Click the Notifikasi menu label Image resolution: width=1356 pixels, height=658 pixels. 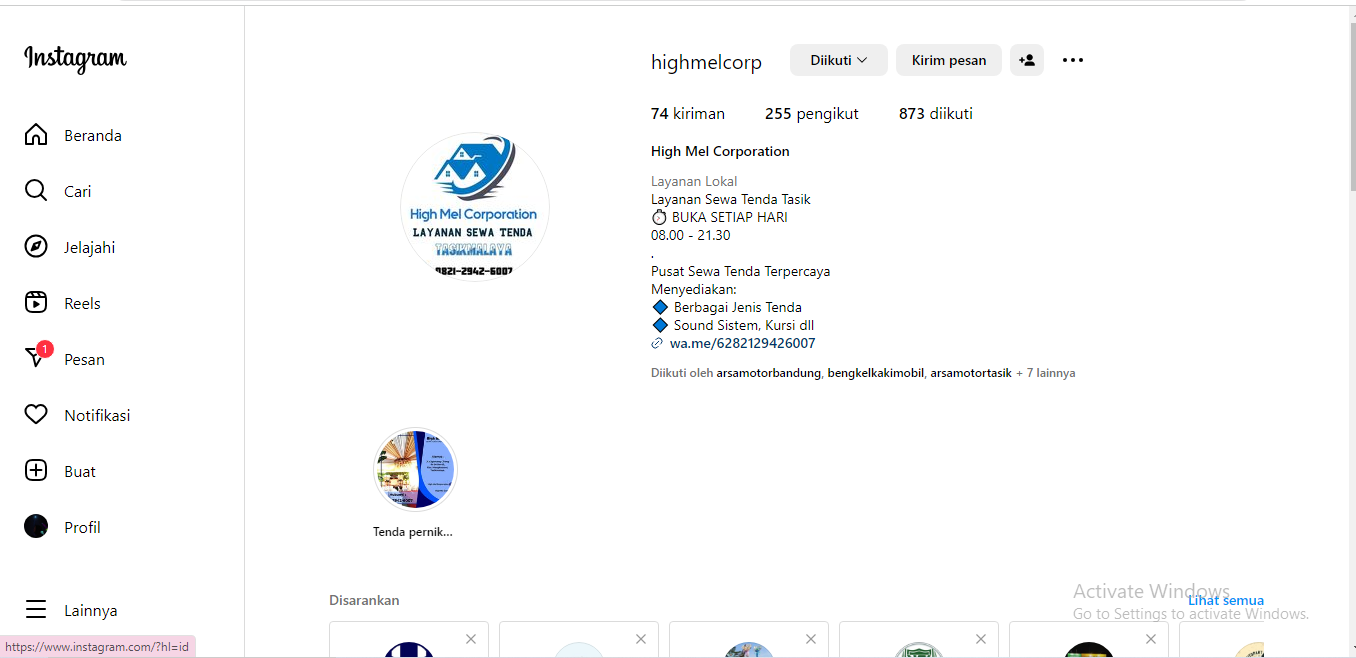pyautogui.click(x=97, y=415)
